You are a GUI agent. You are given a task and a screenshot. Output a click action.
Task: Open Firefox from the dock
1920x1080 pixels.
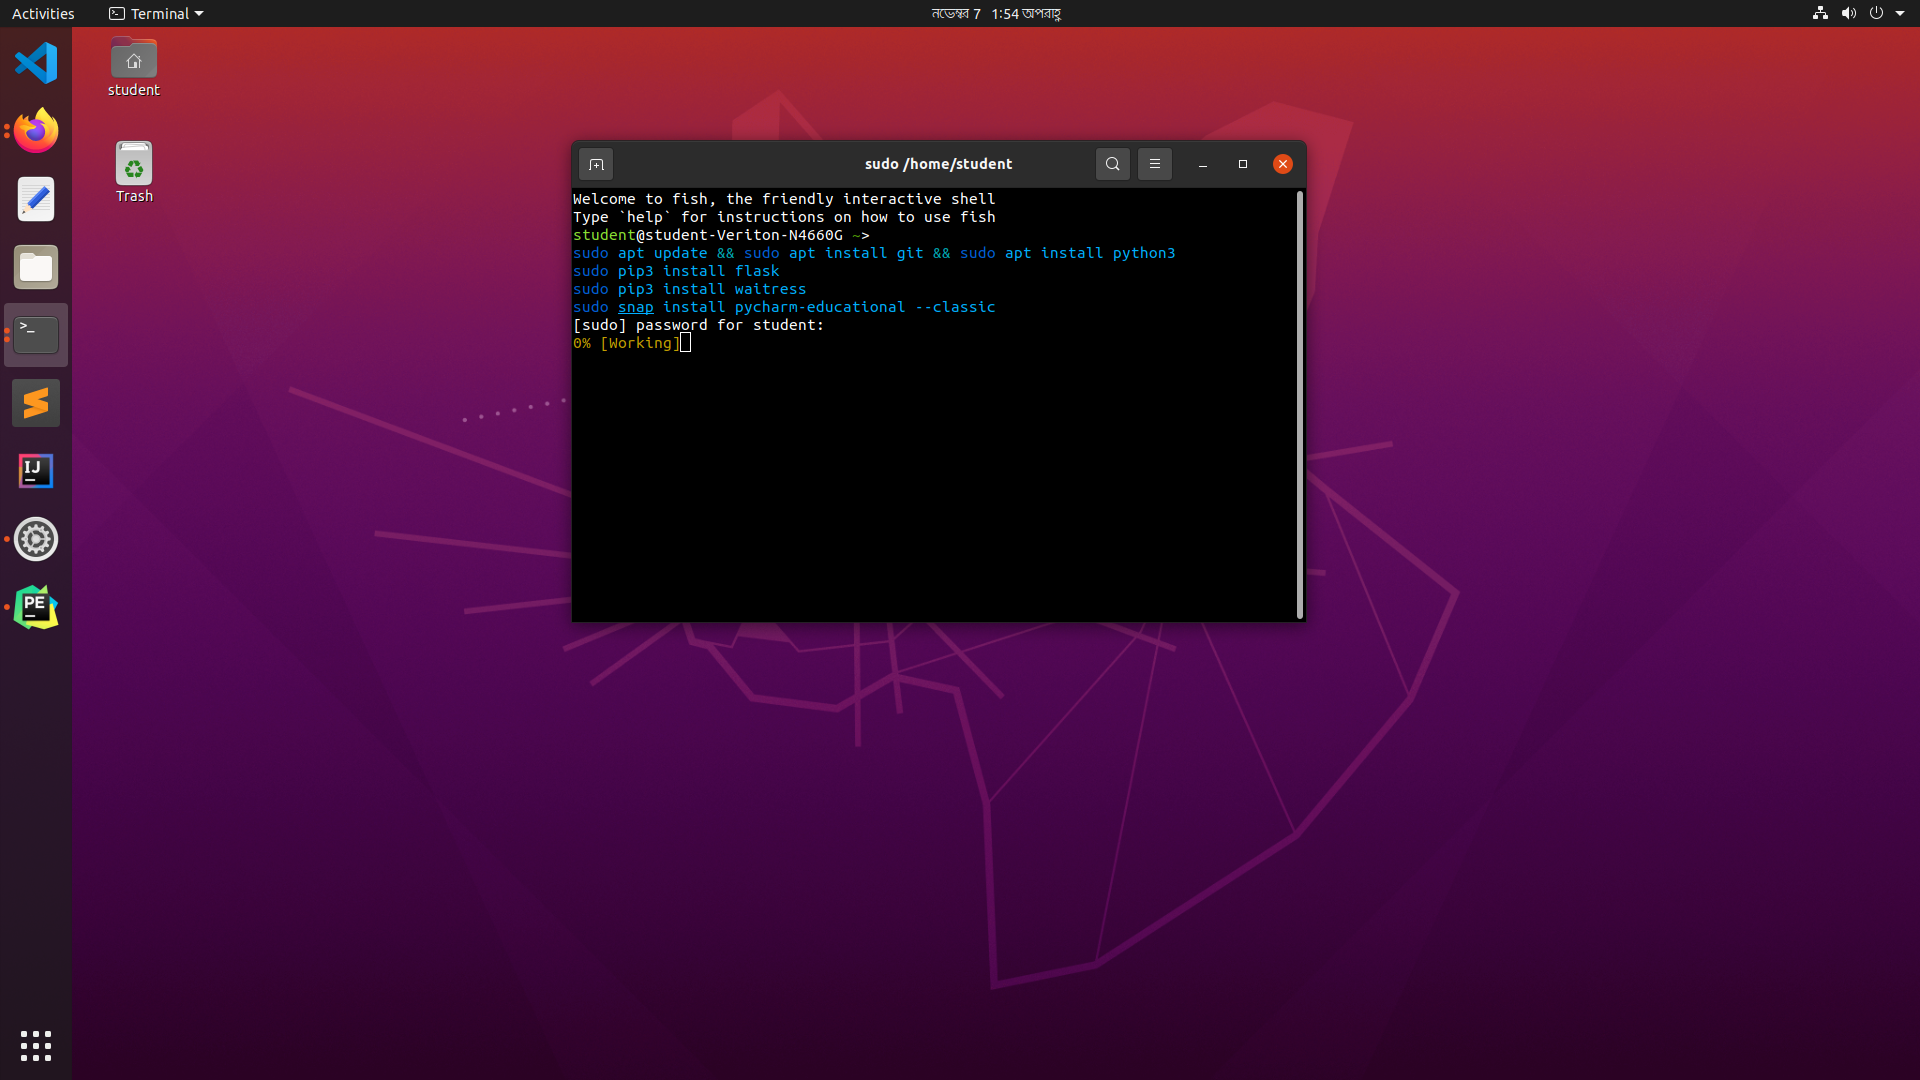click(36, 131)
